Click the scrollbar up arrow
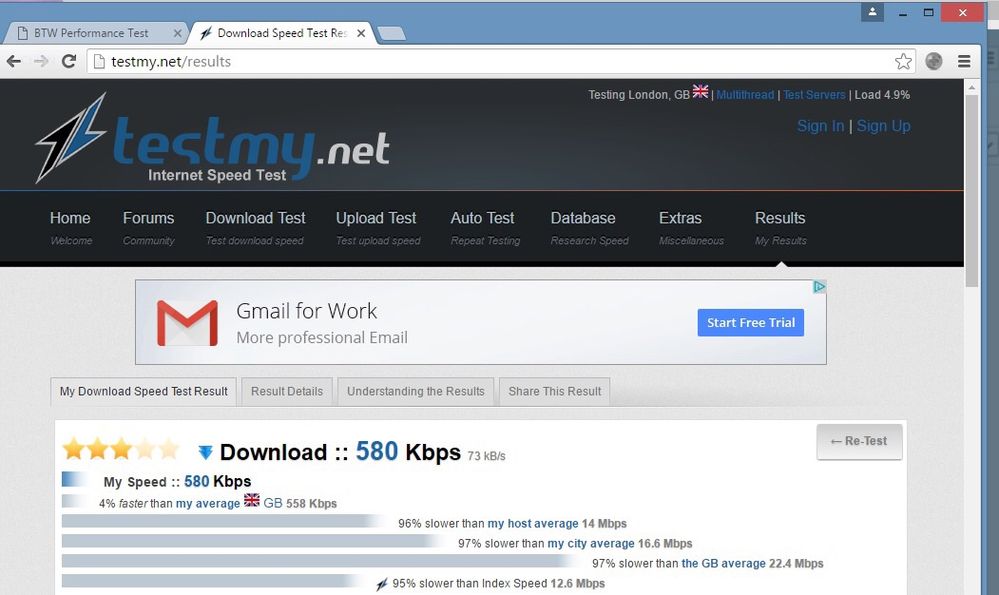The height and width of the screenshot is (595, 999). coord(971,87)
